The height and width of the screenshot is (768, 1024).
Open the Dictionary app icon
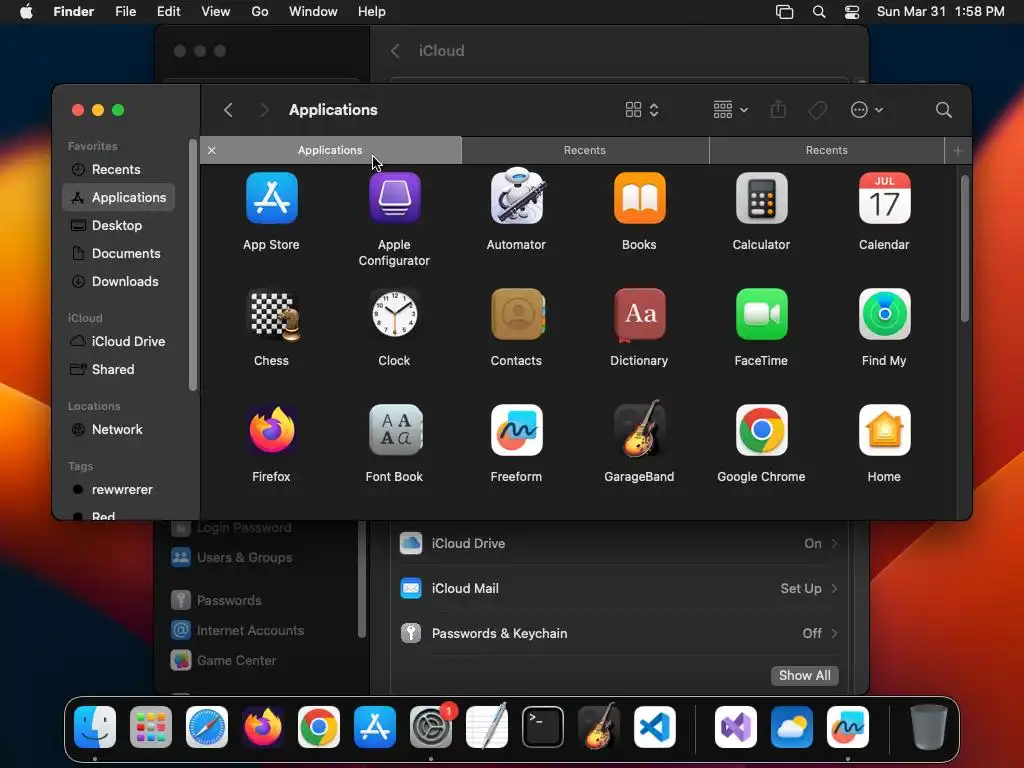click(x=639, y=314)
